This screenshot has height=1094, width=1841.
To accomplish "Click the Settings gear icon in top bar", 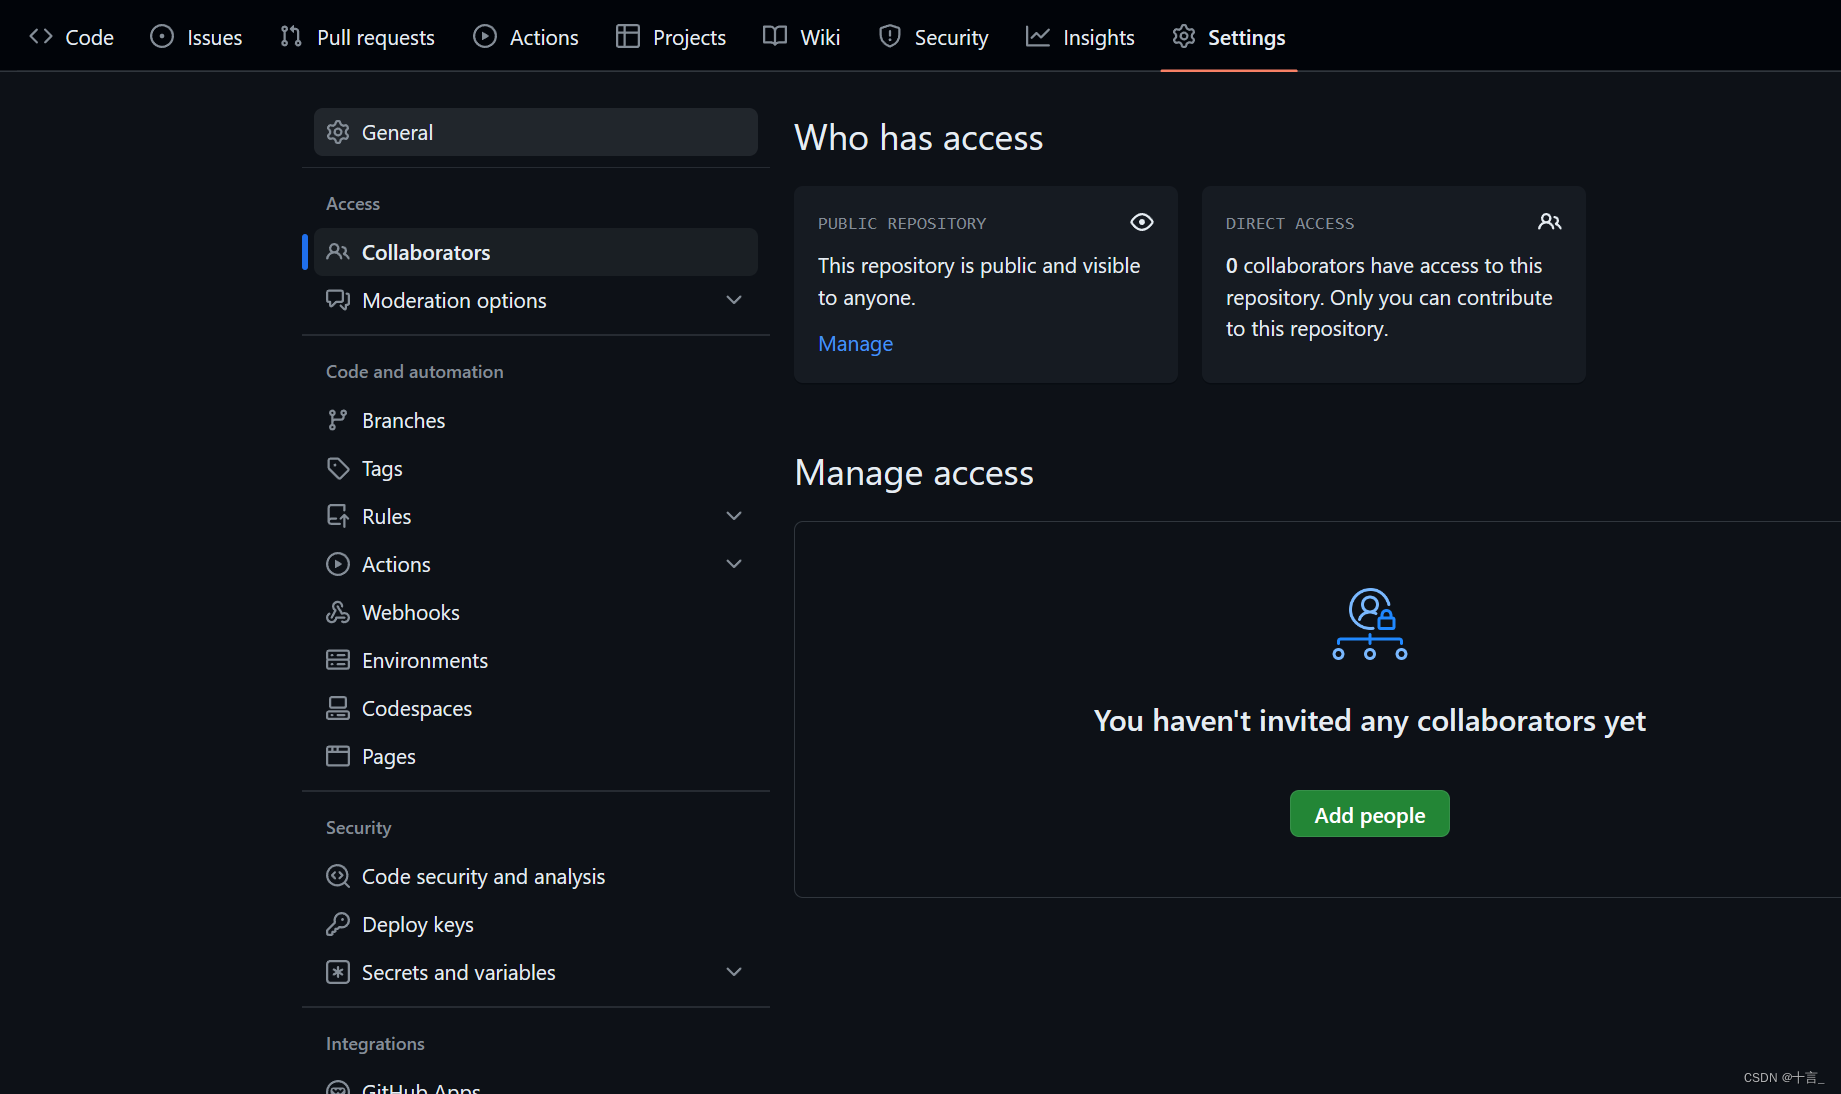I will point(1184,37).
